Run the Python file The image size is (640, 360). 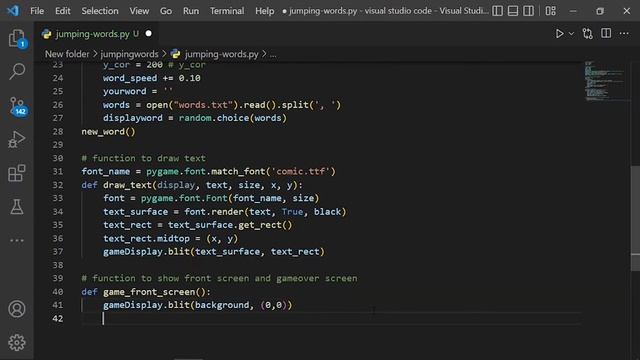coord(559,33)
